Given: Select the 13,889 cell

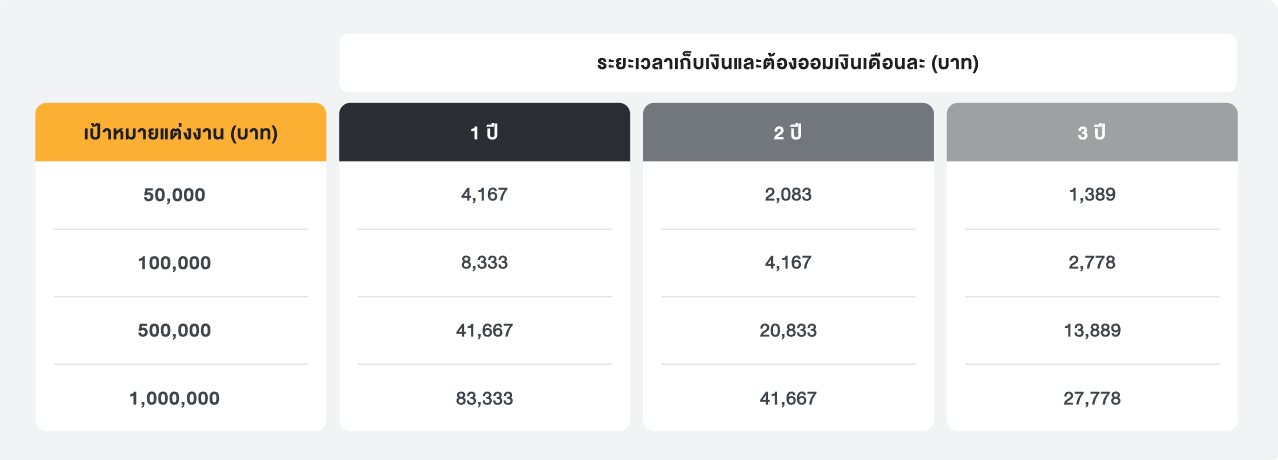Looking at the screenshot, I should 1091,330.
